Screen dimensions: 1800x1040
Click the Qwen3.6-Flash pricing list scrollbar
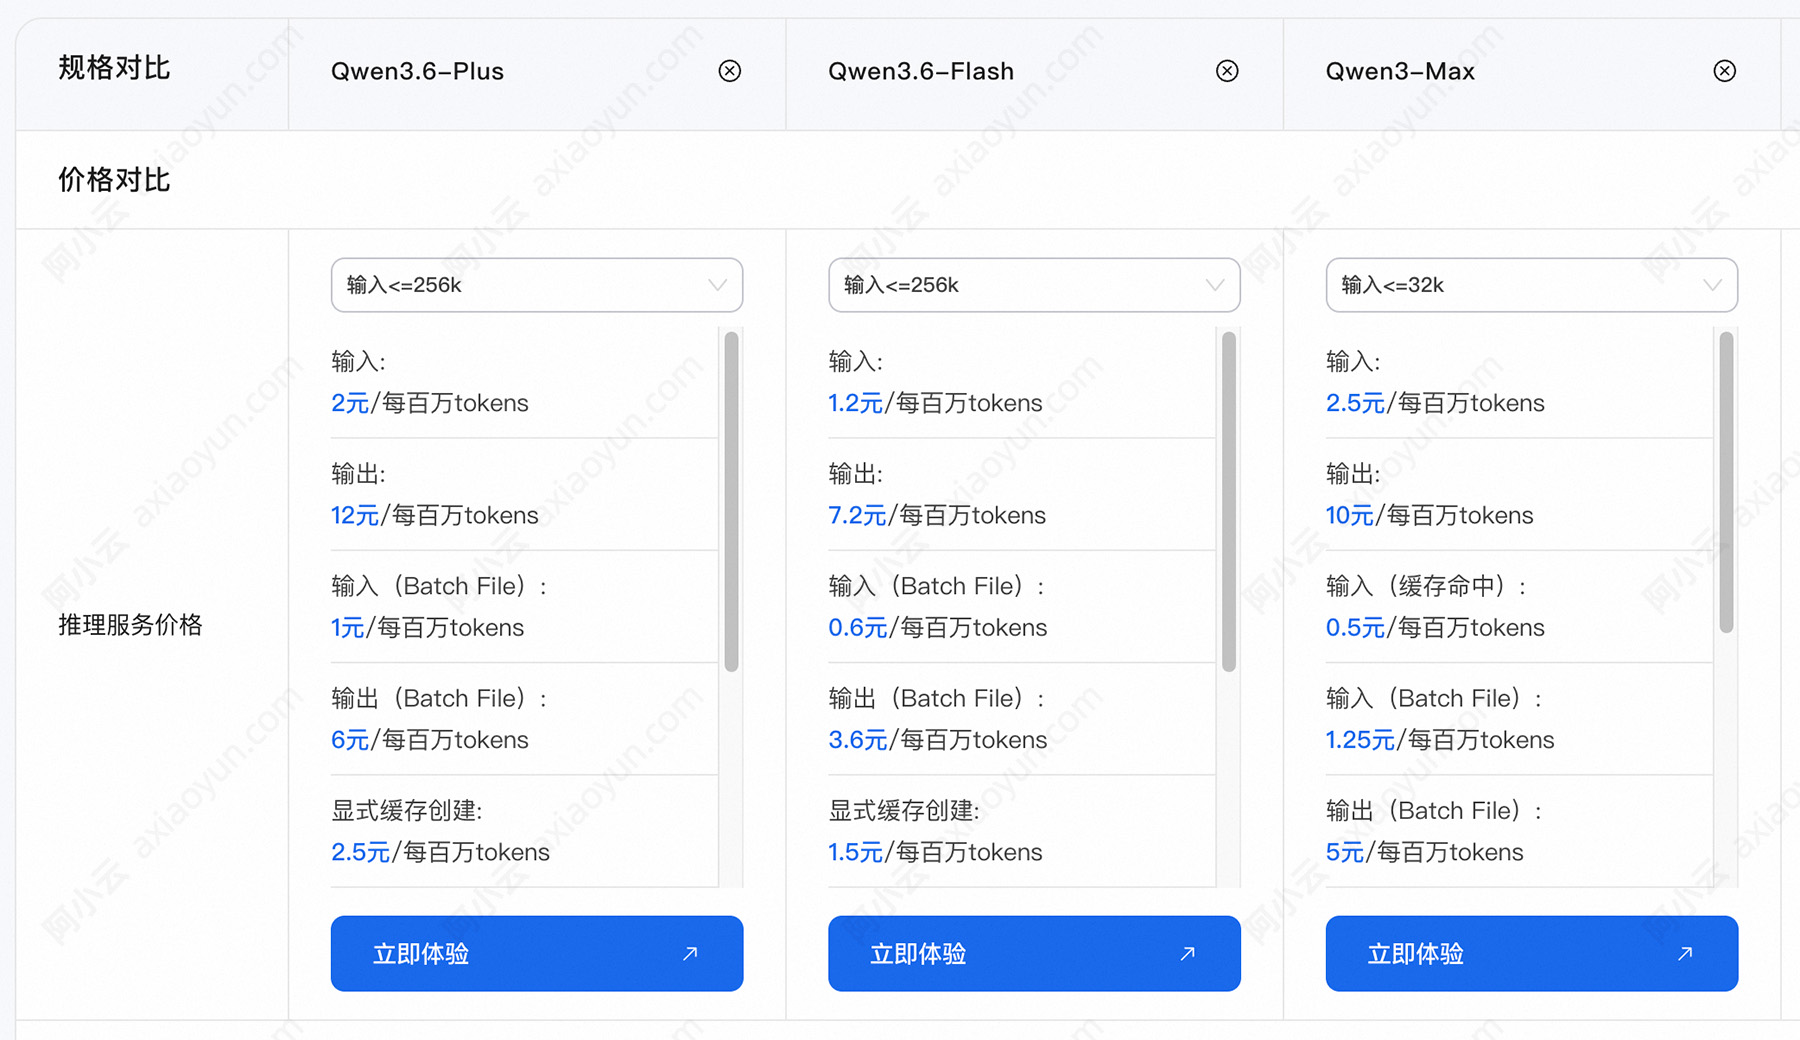pyautogui.click(x=1229, y=502)
